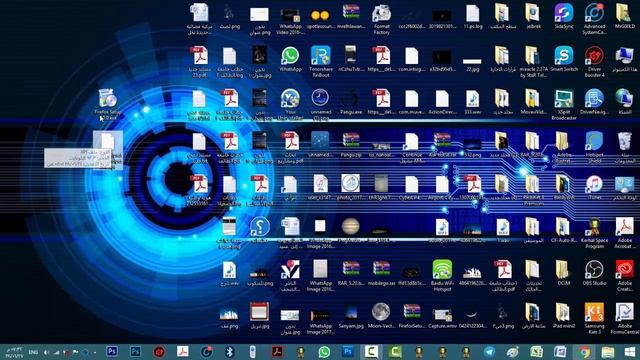Select the Your Uninstaller shortcut
The width and height of the screenshot is (640, 360).
(x=290, y=104)
